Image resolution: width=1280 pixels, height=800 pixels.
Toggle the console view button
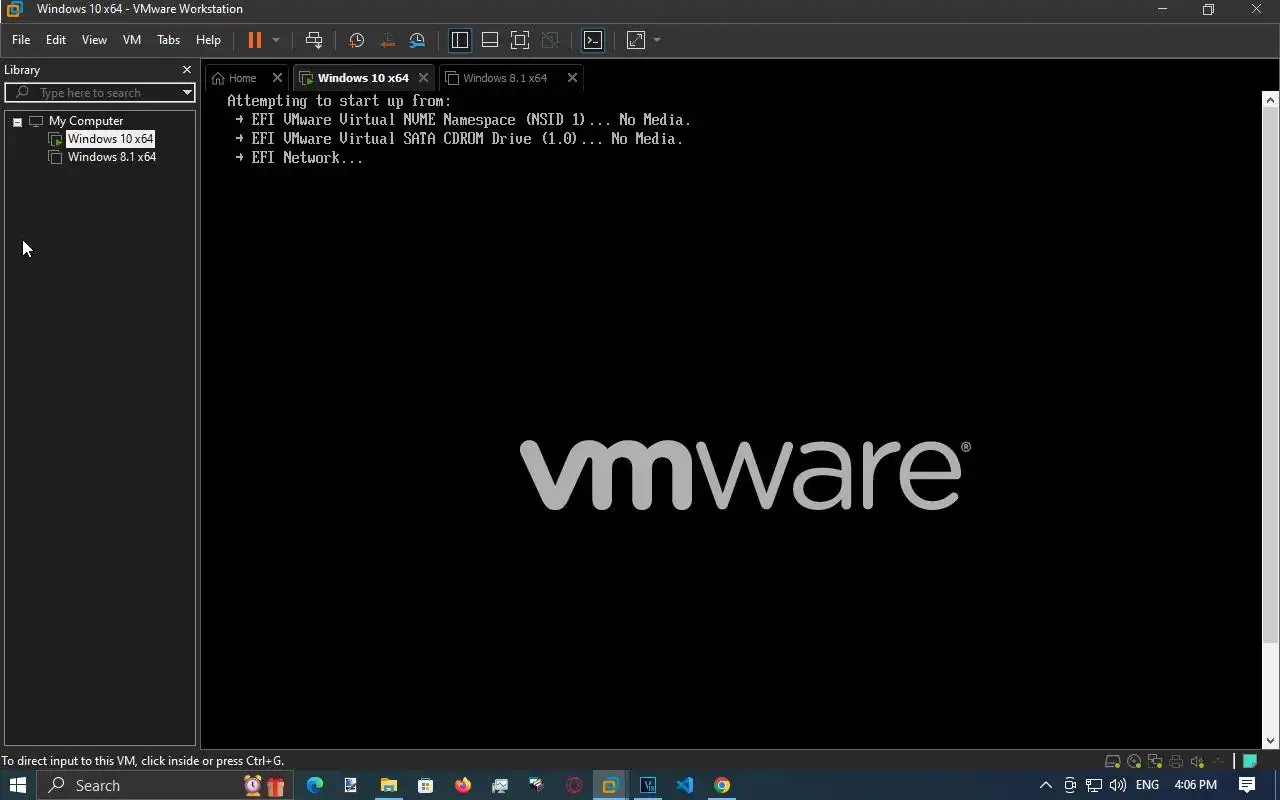click(593, 40)
